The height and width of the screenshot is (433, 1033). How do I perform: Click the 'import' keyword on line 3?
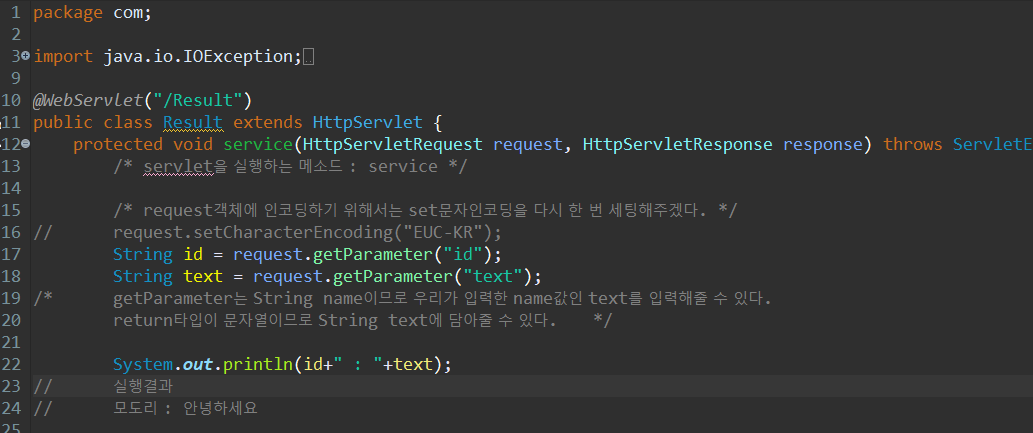[63, 57]
